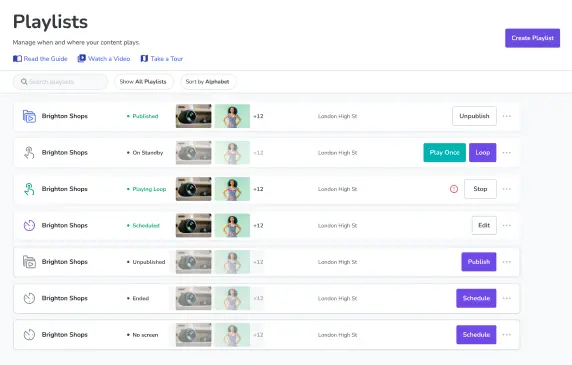
Task: Open more options for the Ended playlist
Action: pos(507,298)
